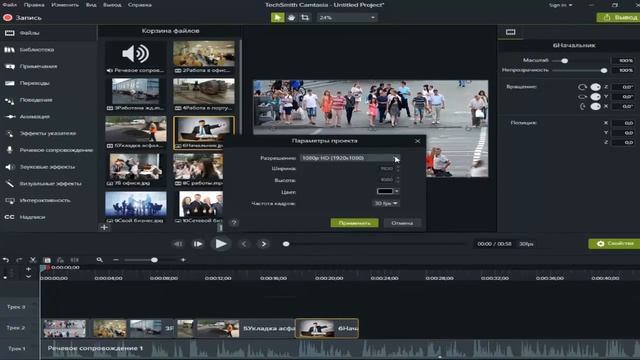Click the black canvas color swatch
This screenshot has height=360, width=640.
385,191
